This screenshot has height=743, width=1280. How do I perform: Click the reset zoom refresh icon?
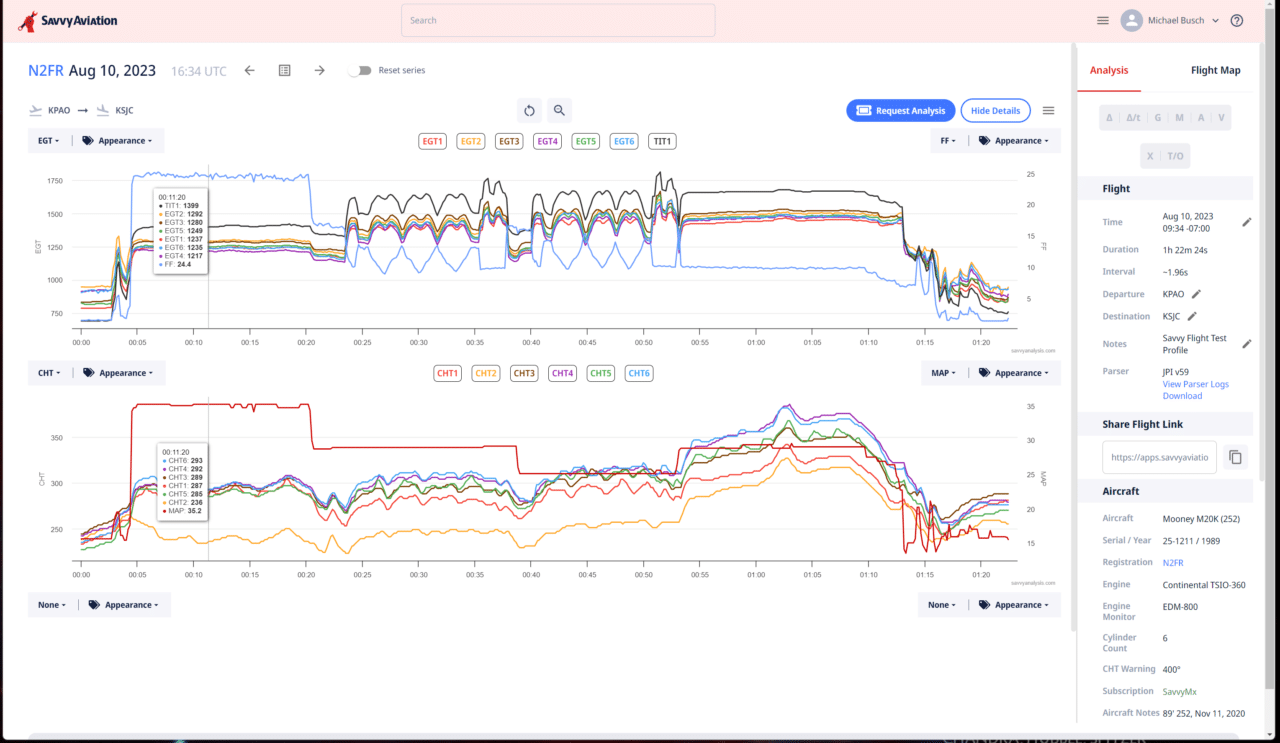tap(529, 111)
